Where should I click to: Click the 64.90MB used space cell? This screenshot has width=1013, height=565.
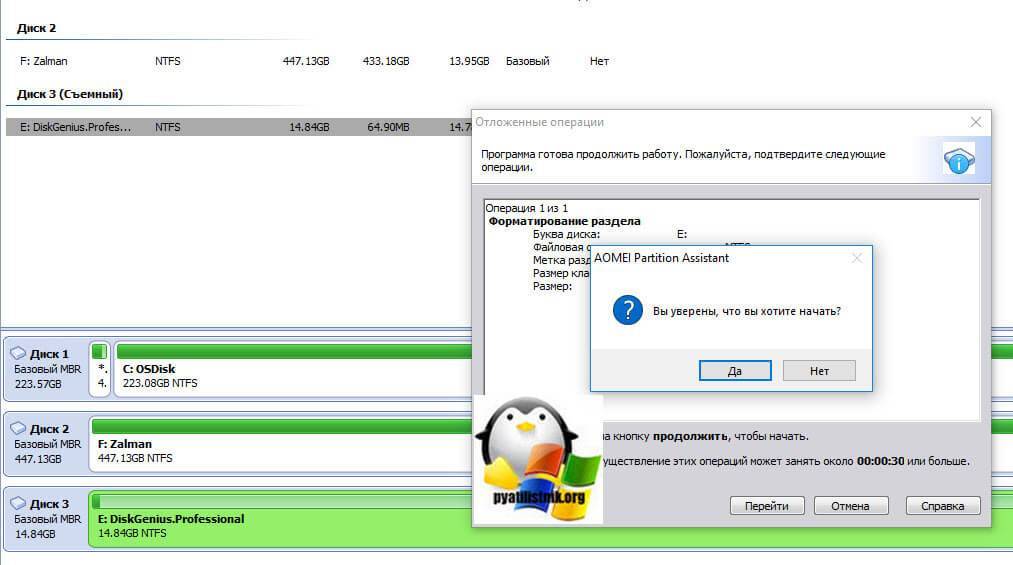[388, 127]
